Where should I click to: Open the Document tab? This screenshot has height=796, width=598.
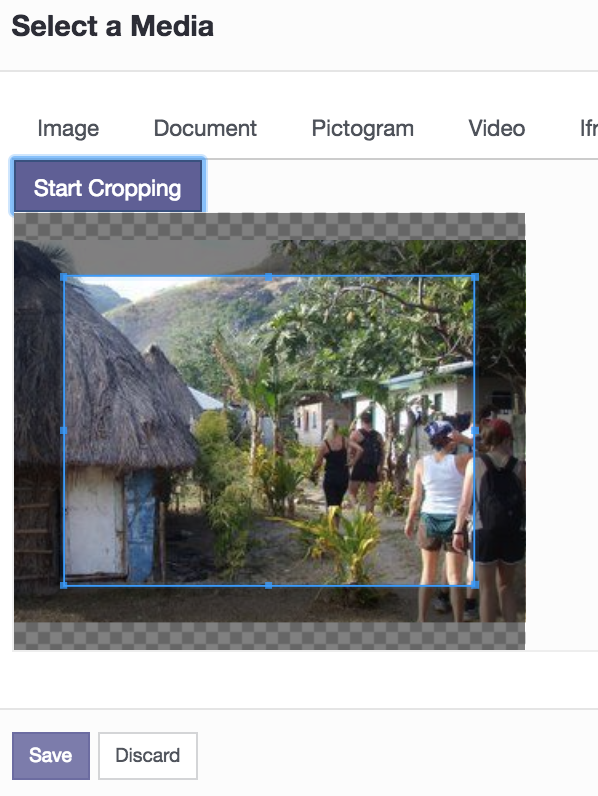tap(205, 128)
